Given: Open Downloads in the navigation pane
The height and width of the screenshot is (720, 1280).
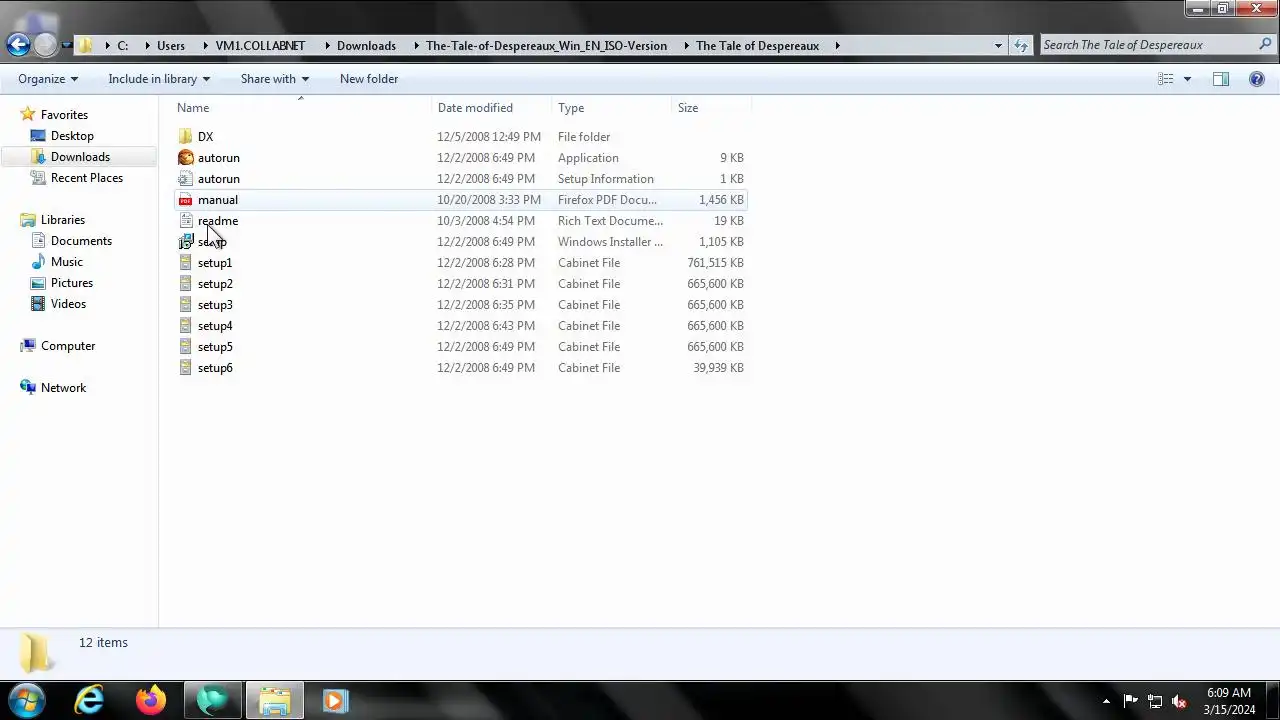Looking at the screenshot, I should 80,157.
